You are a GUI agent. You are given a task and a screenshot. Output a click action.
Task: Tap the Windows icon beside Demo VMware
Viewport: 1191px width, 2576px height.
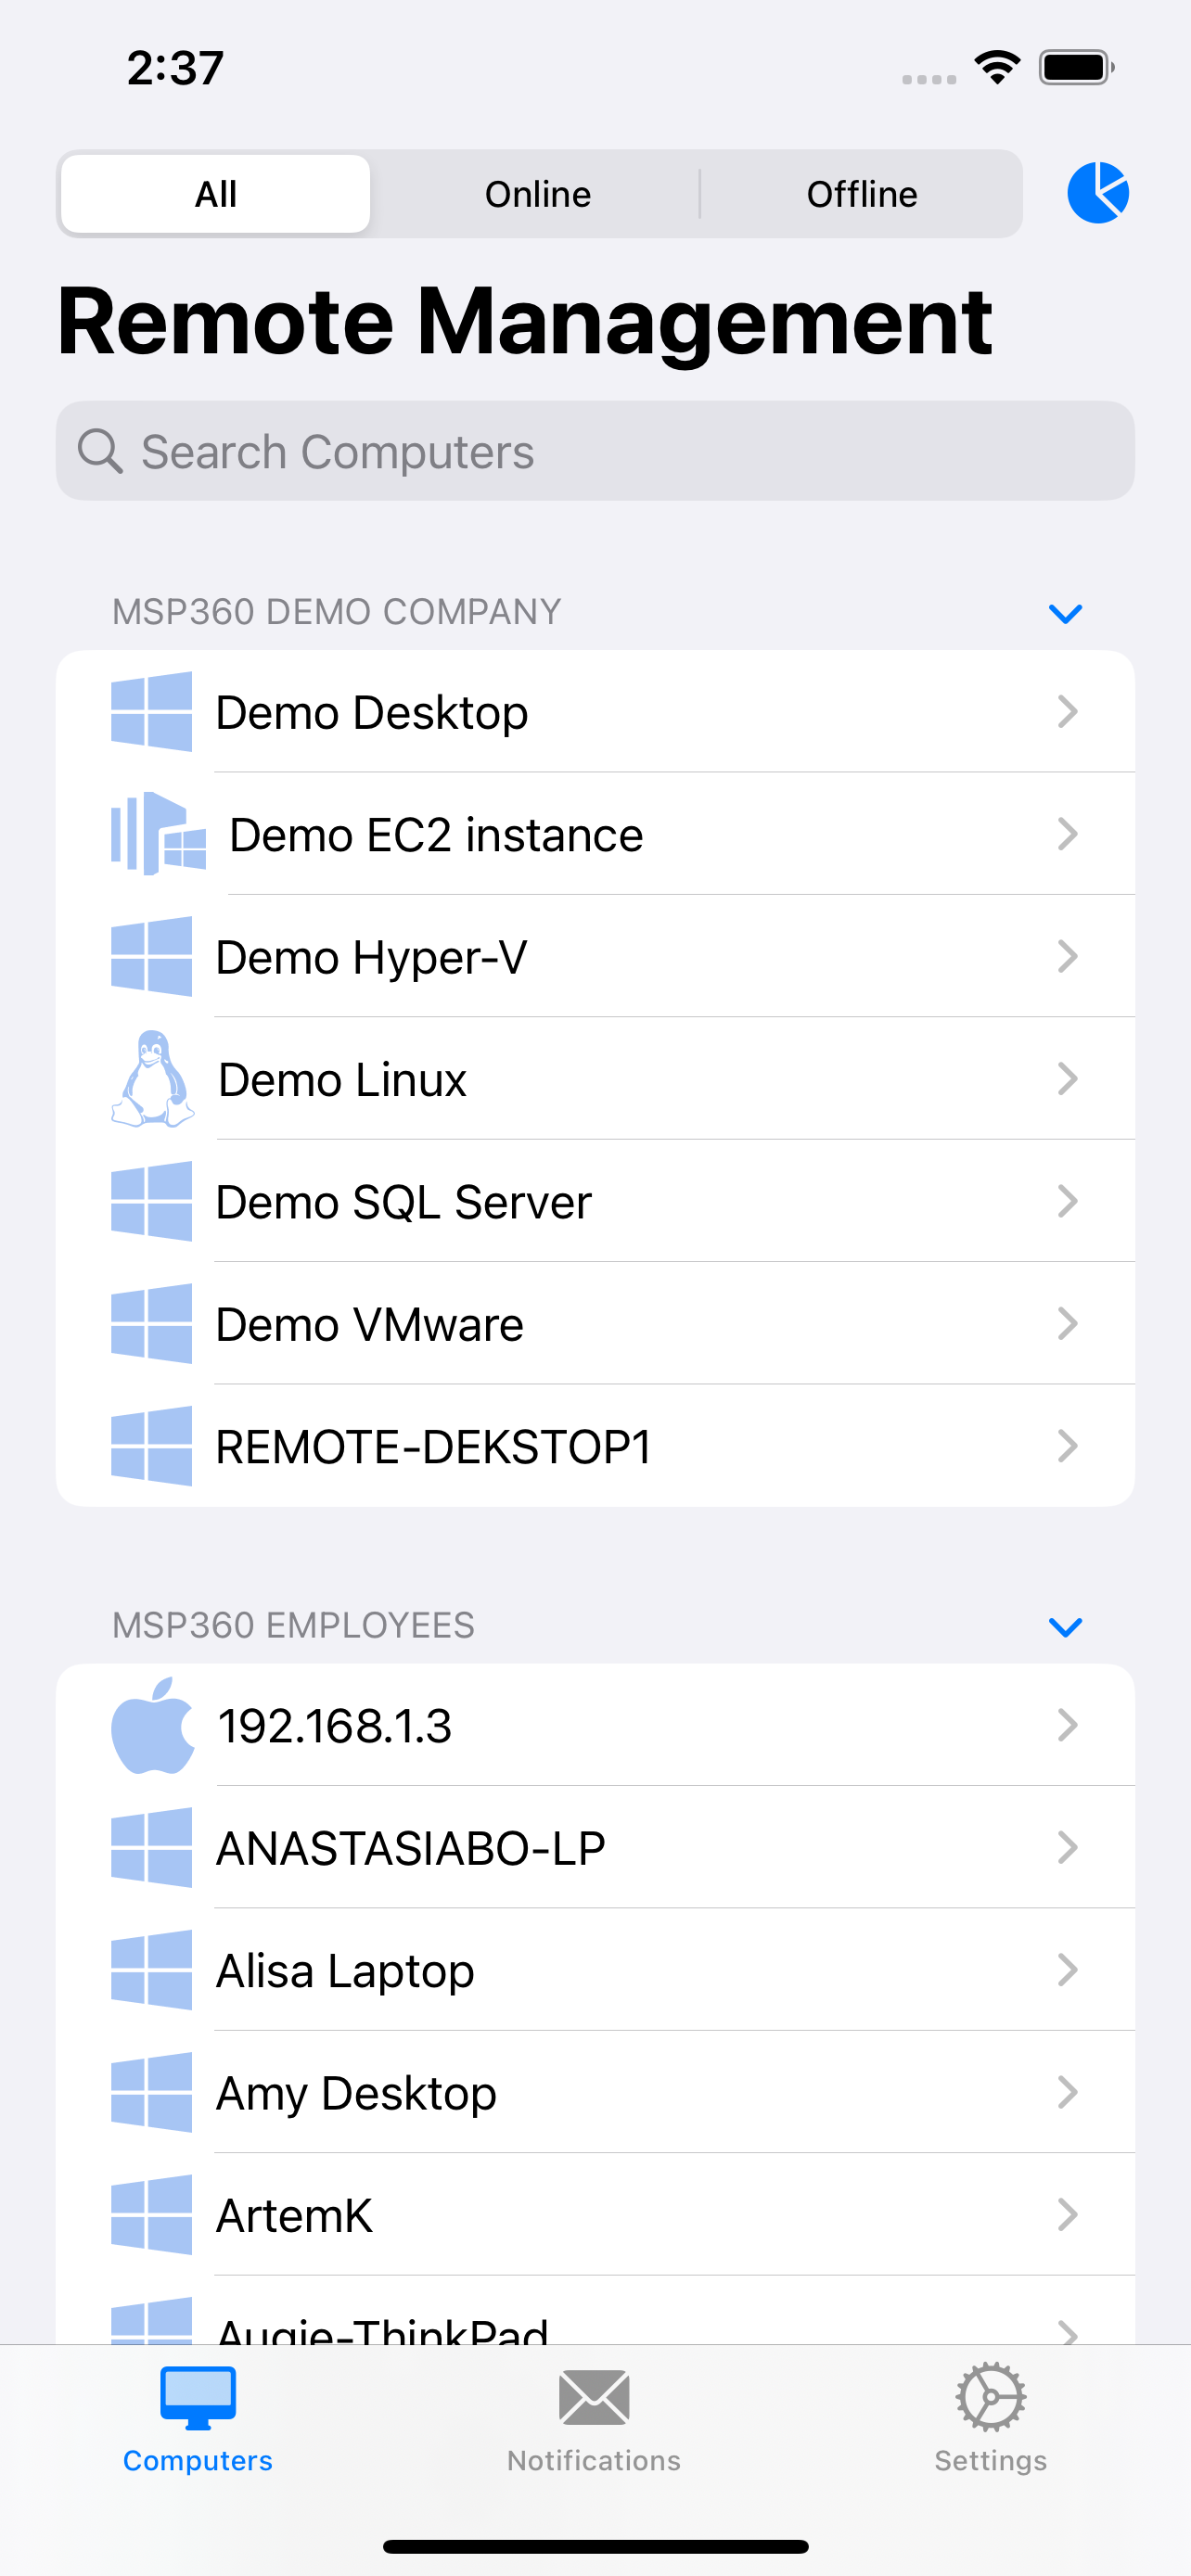point(151,1323)
